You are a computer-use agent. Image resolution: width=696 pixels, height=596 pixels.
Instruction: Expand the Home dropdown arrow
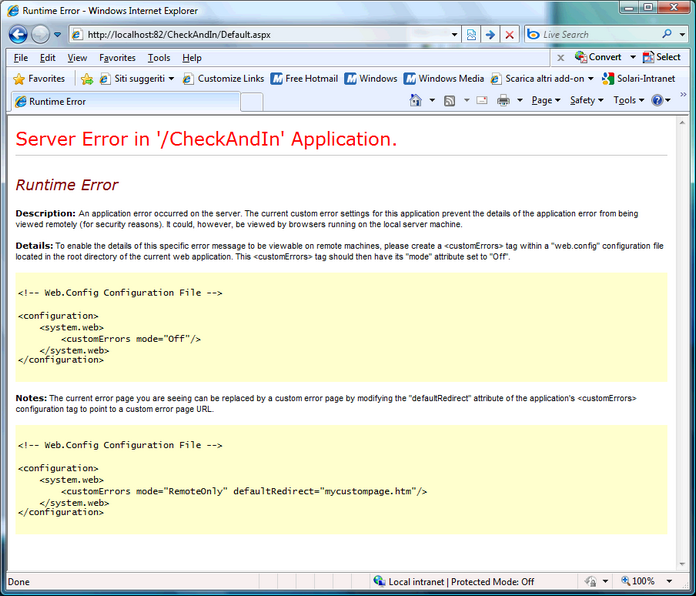coord(432,100)
